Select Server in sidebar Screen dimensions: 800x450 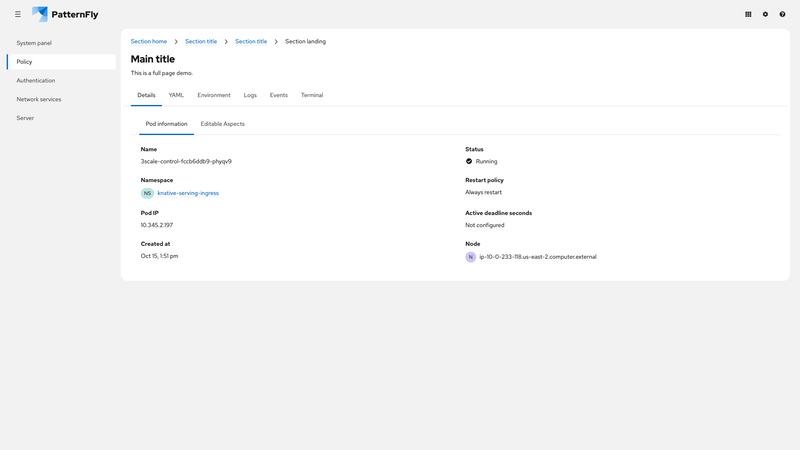click(61, 118)
